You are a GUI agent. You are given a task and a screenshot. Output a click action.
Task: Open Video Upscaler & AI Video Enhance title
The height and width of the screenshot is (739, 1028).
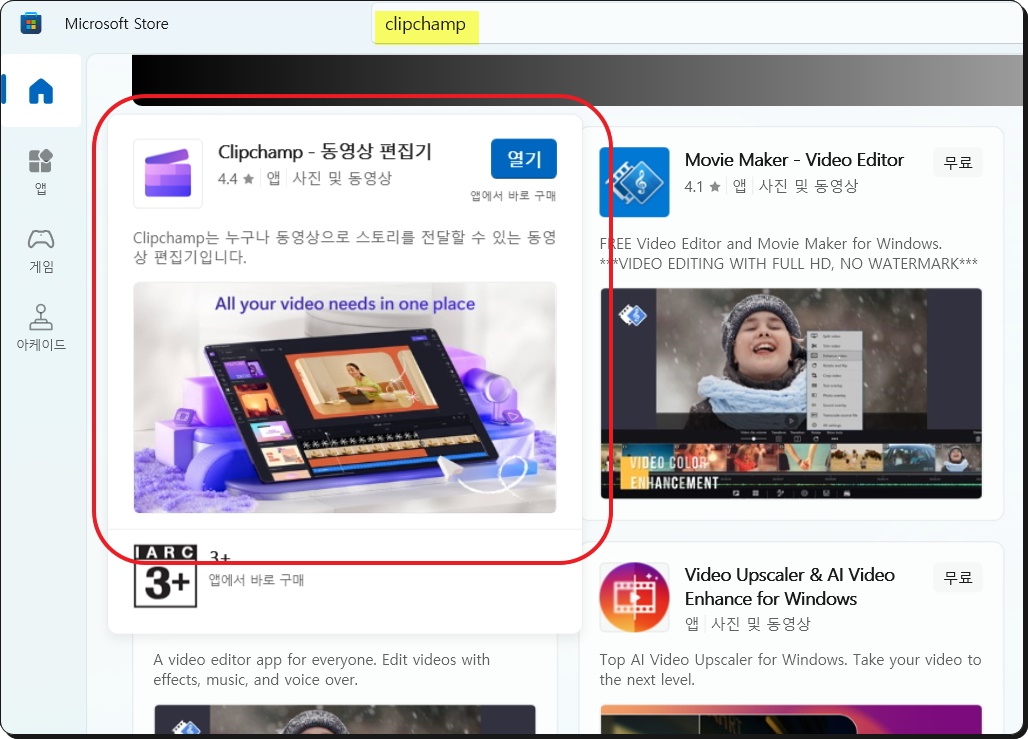pyautogui.click(x=789, y=587)
